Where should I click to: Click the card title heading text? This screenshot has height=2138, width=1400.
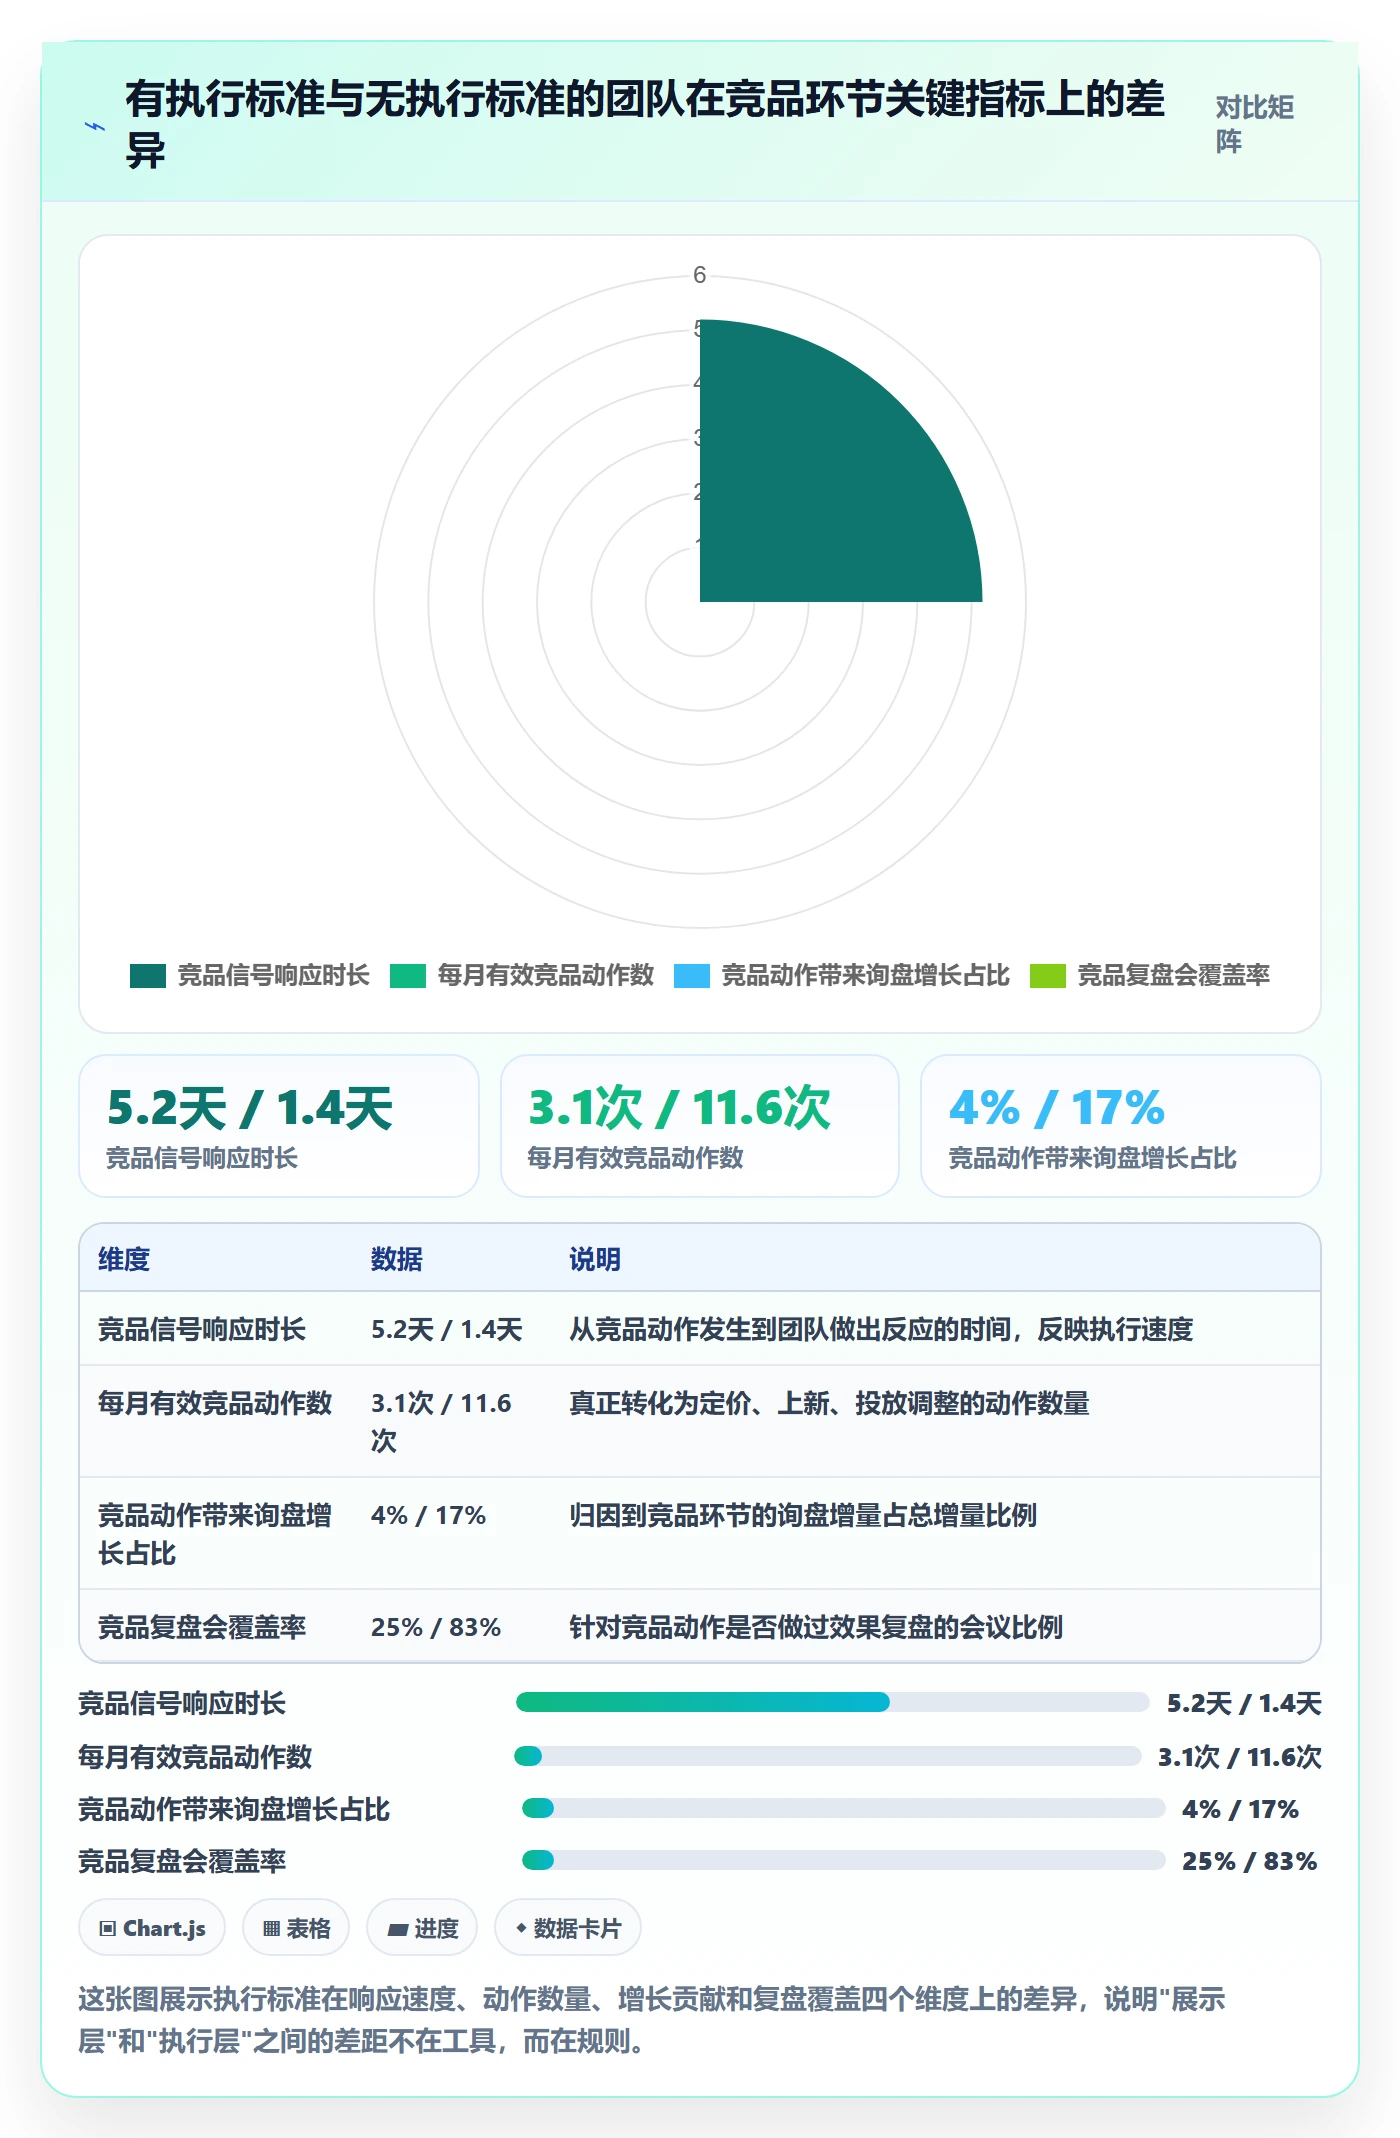pyautogui.click(x=645, y=124)
